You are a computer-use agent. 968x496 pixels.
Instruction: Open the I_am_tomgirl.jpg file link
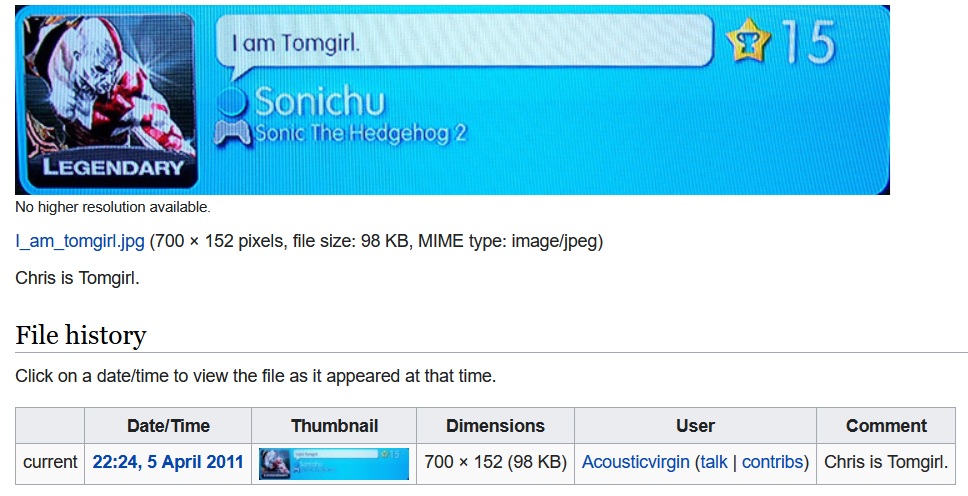coord(80,241)
